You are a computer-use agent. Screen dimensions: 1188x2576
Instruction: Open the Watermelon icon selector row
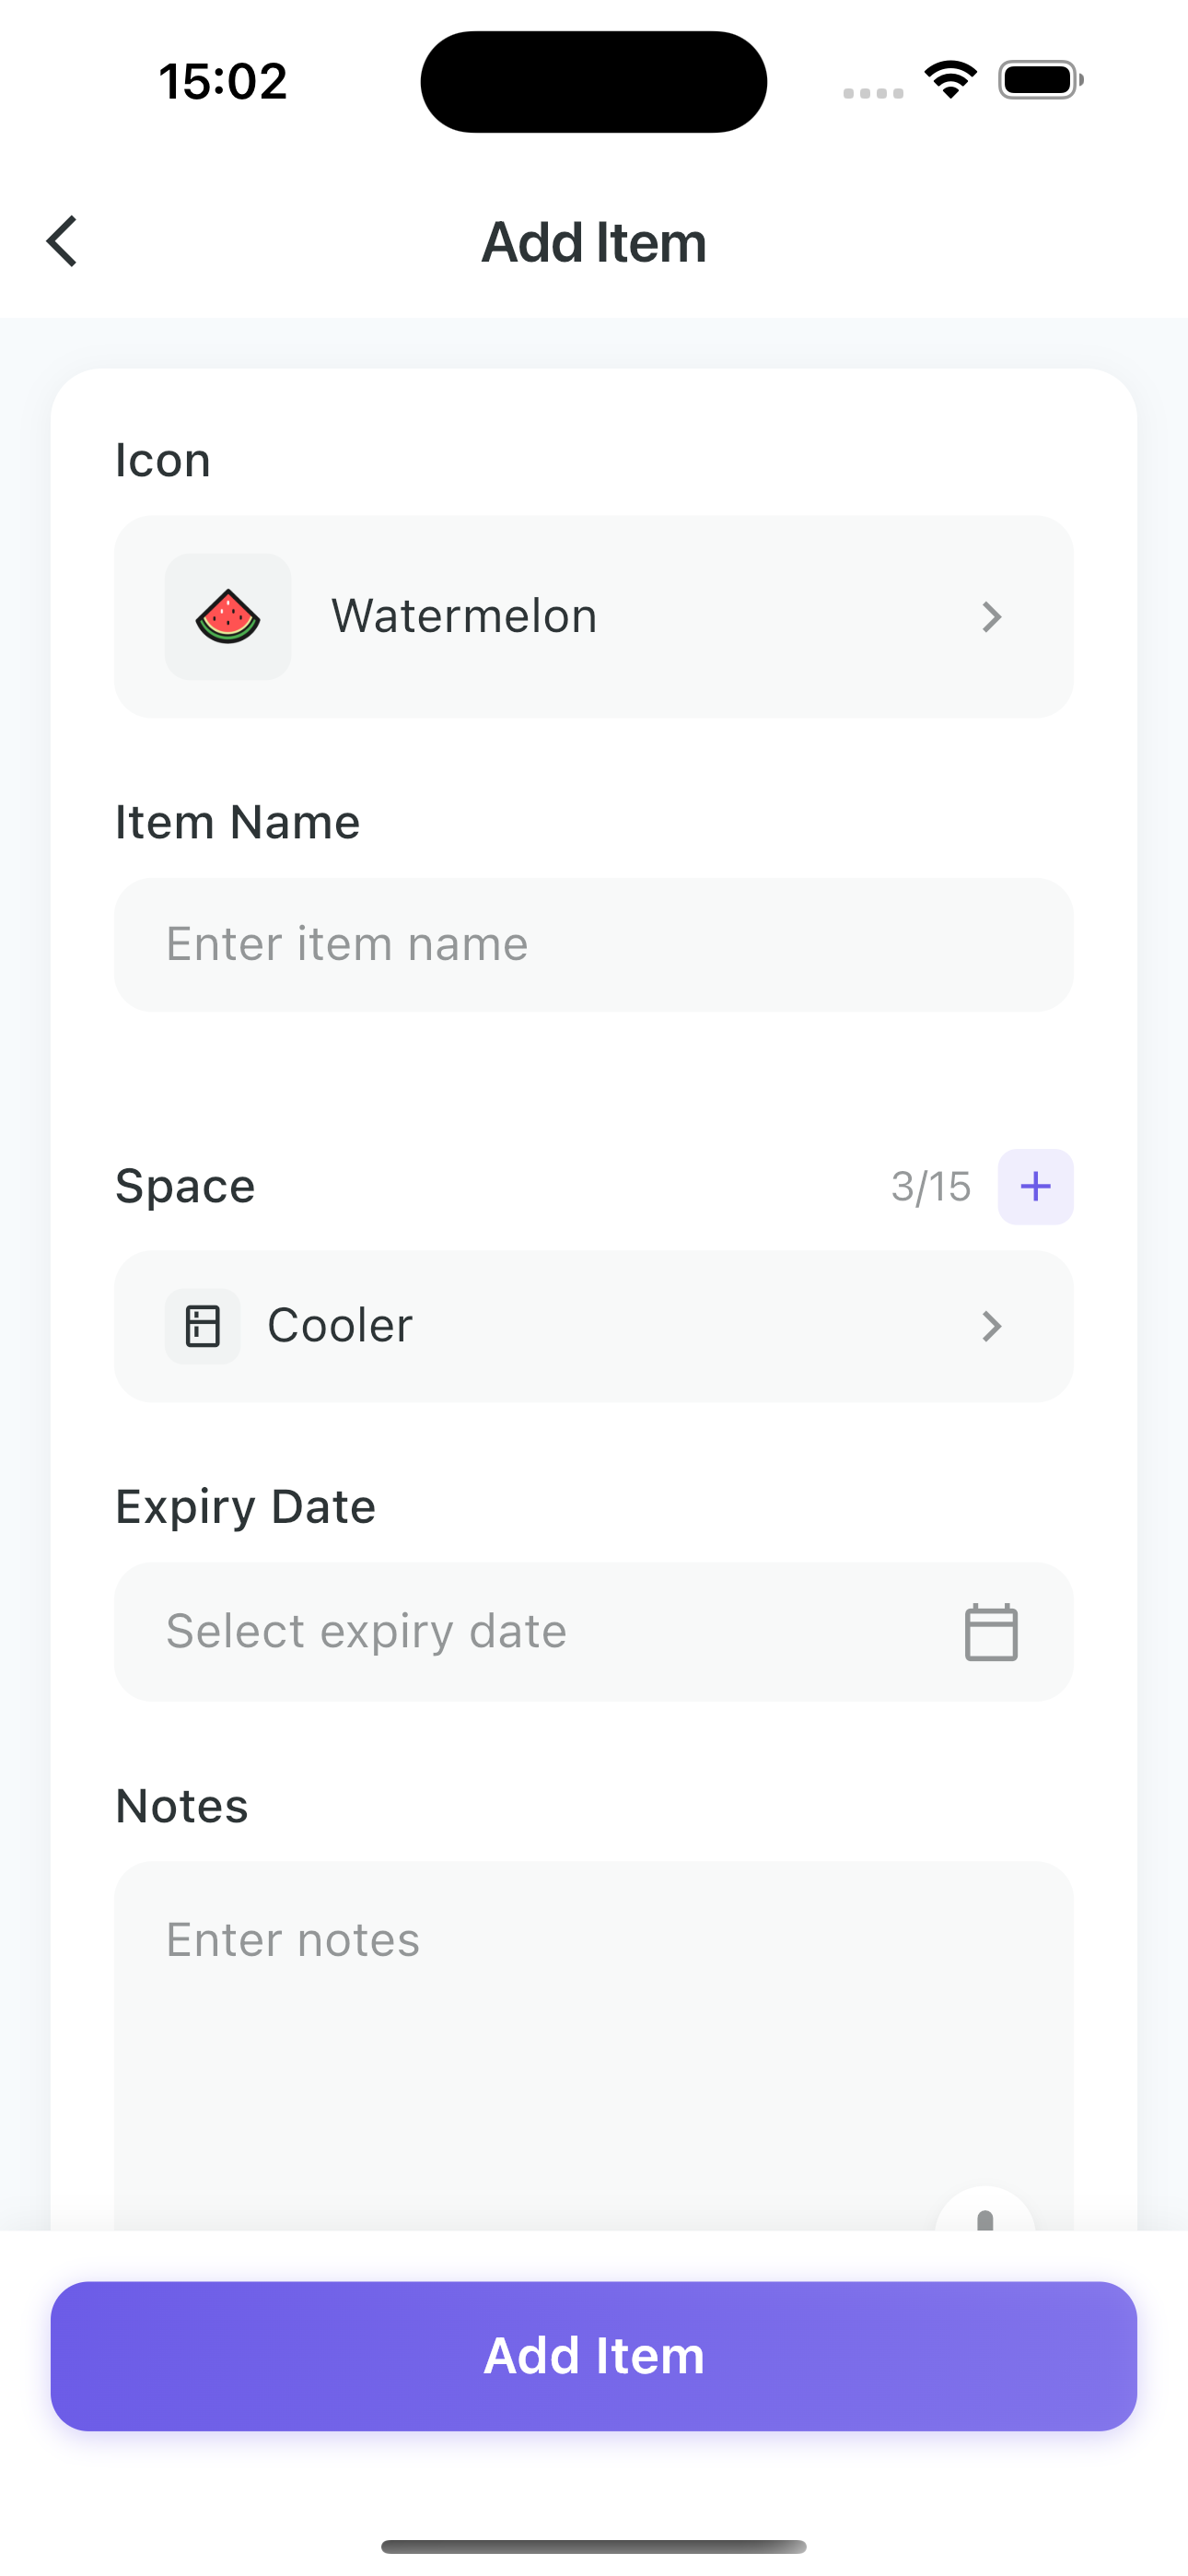(x=594, y=617)
